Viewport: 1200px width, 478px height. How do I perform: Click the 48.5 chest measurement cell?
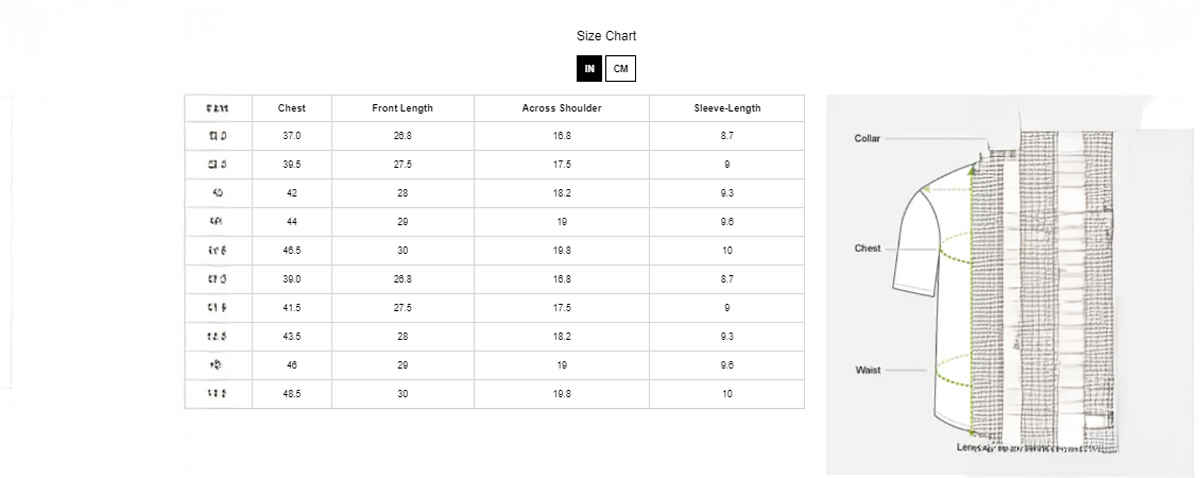[x=291, y=394]
